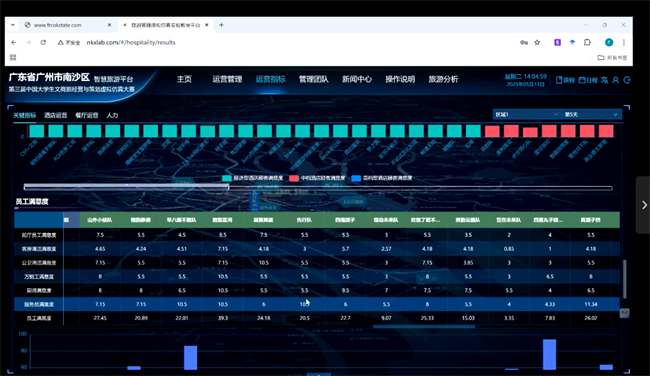Viewport: 650px width, 376px height.
Task: Click the logout icon at header right
Action: (627, 80)
